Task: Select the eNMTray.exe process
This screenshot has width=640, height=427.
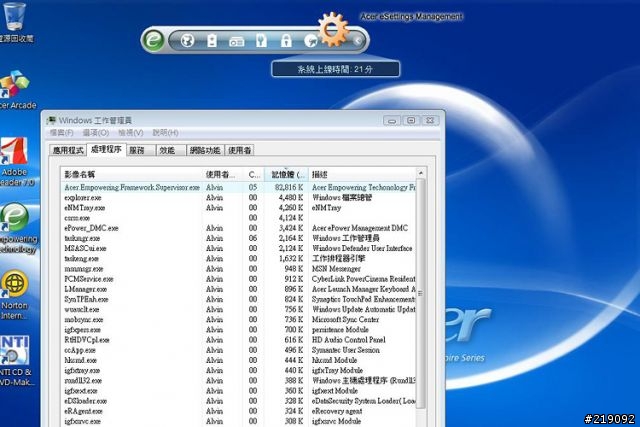Action: tap(238, 208)
